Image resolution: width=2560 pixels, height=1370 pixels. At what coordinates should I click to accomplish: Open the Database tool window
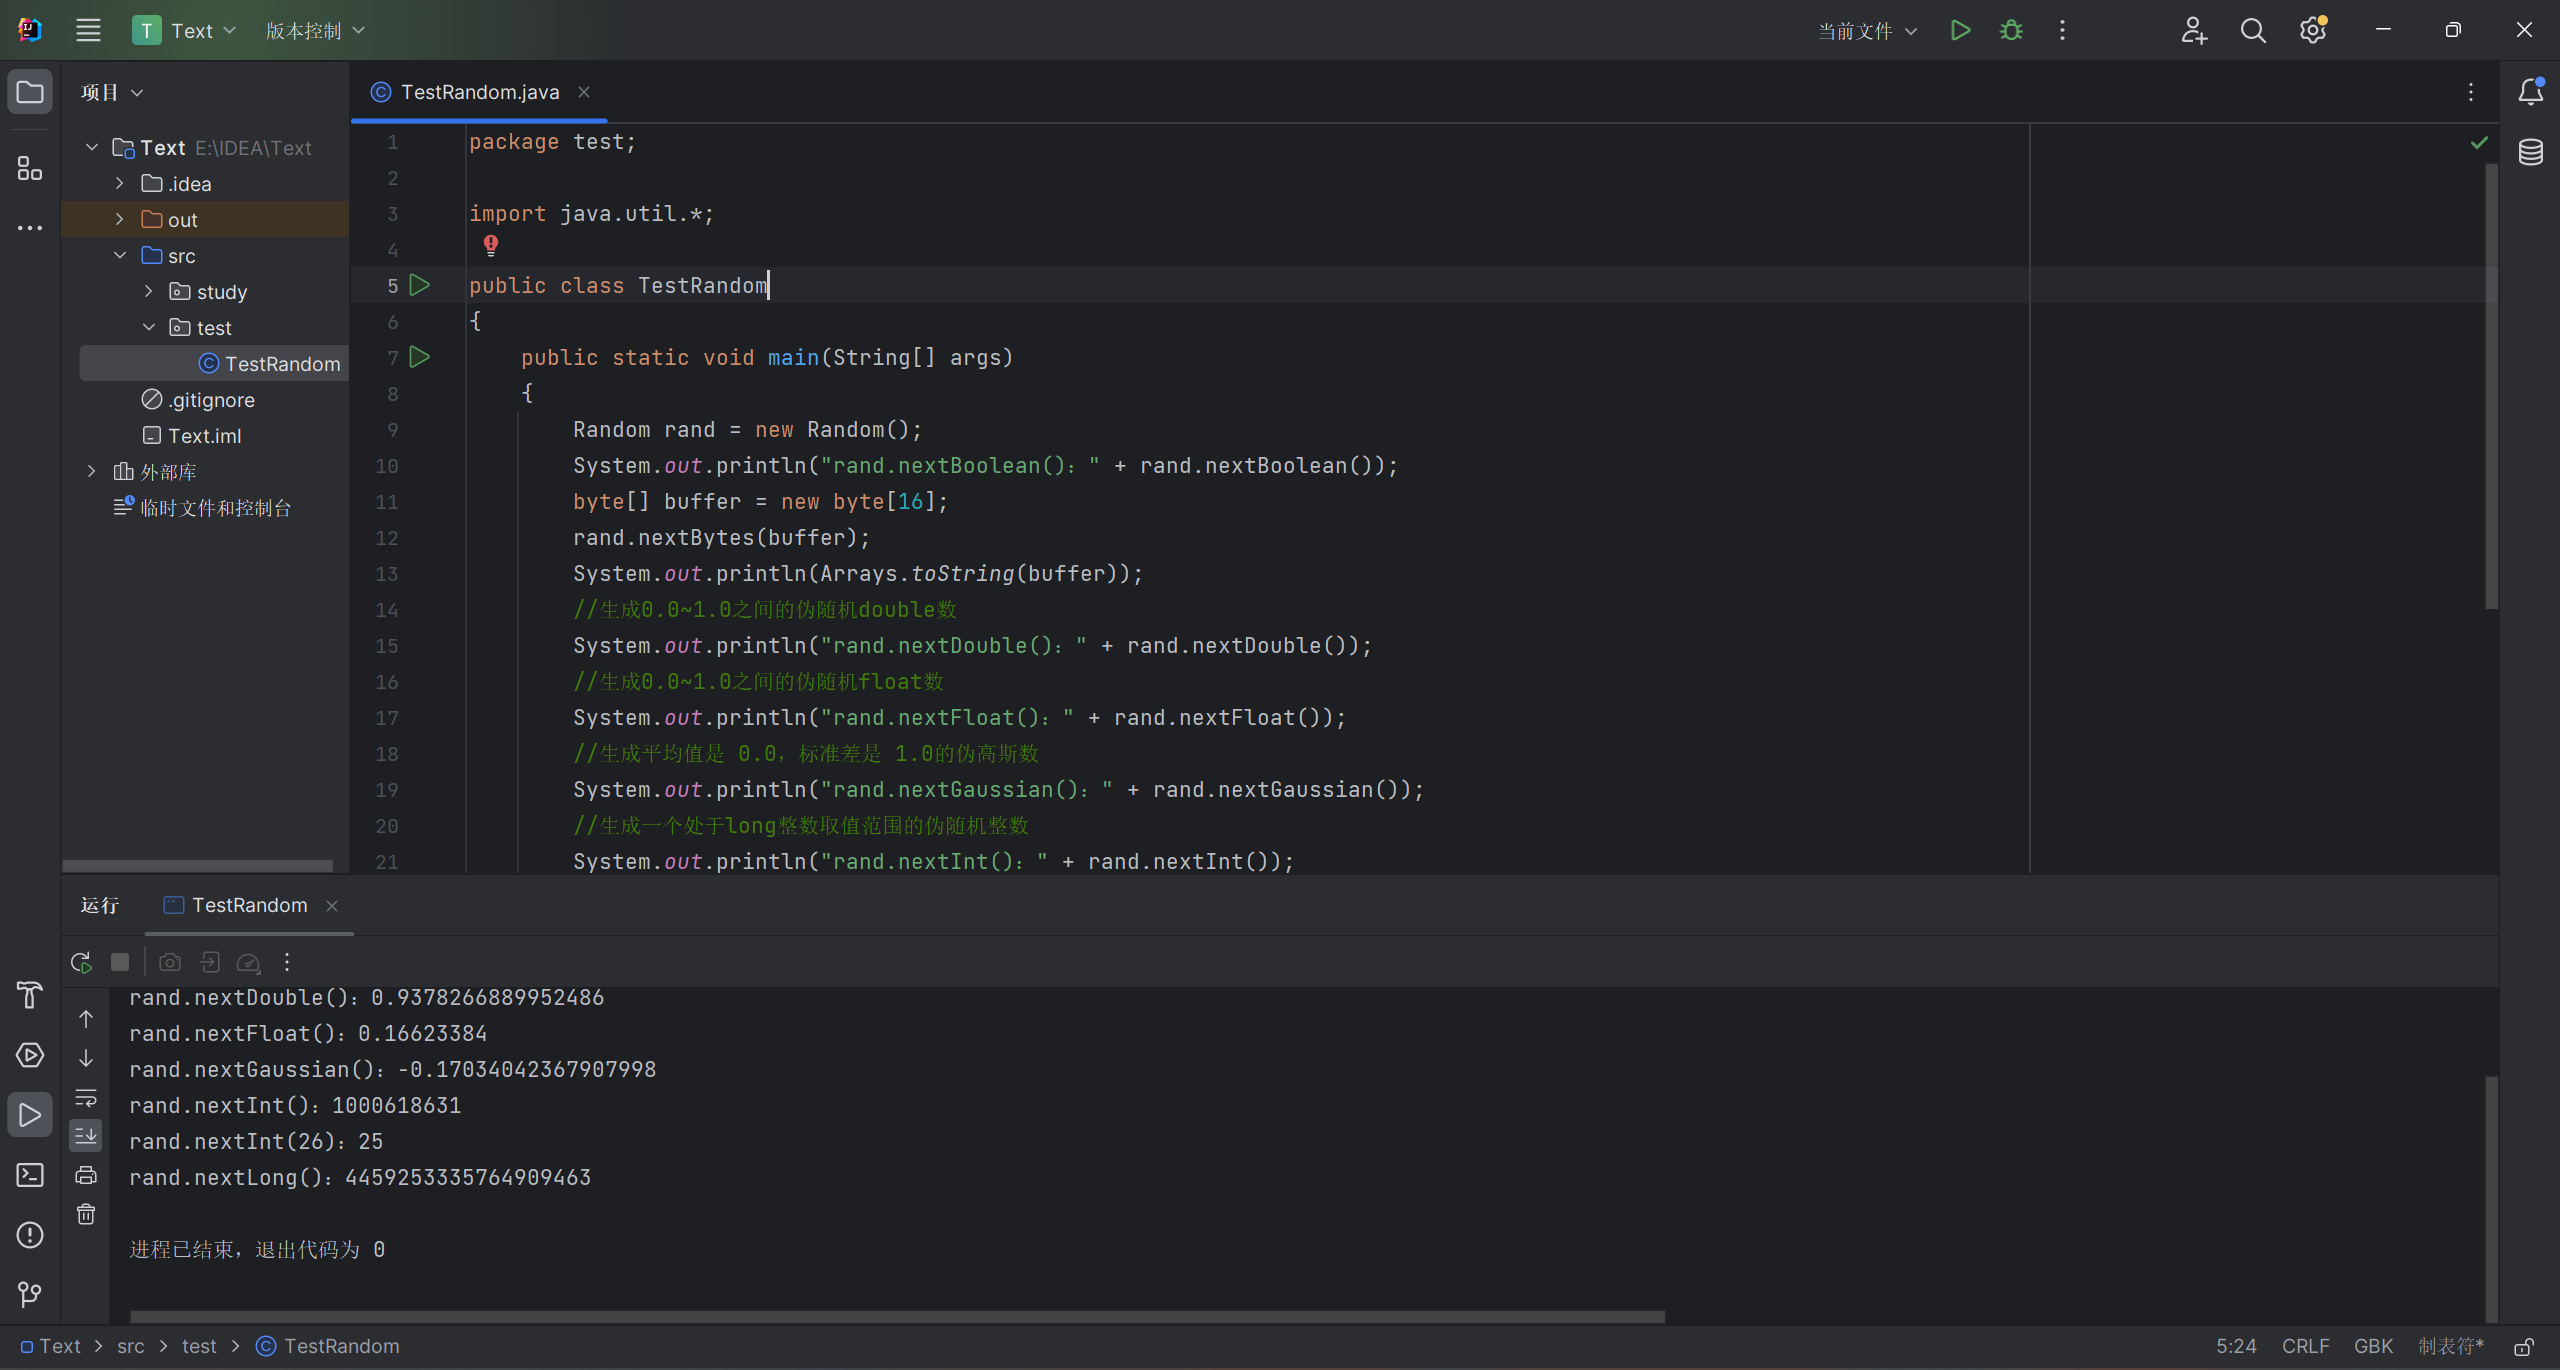coord(2530,152)
